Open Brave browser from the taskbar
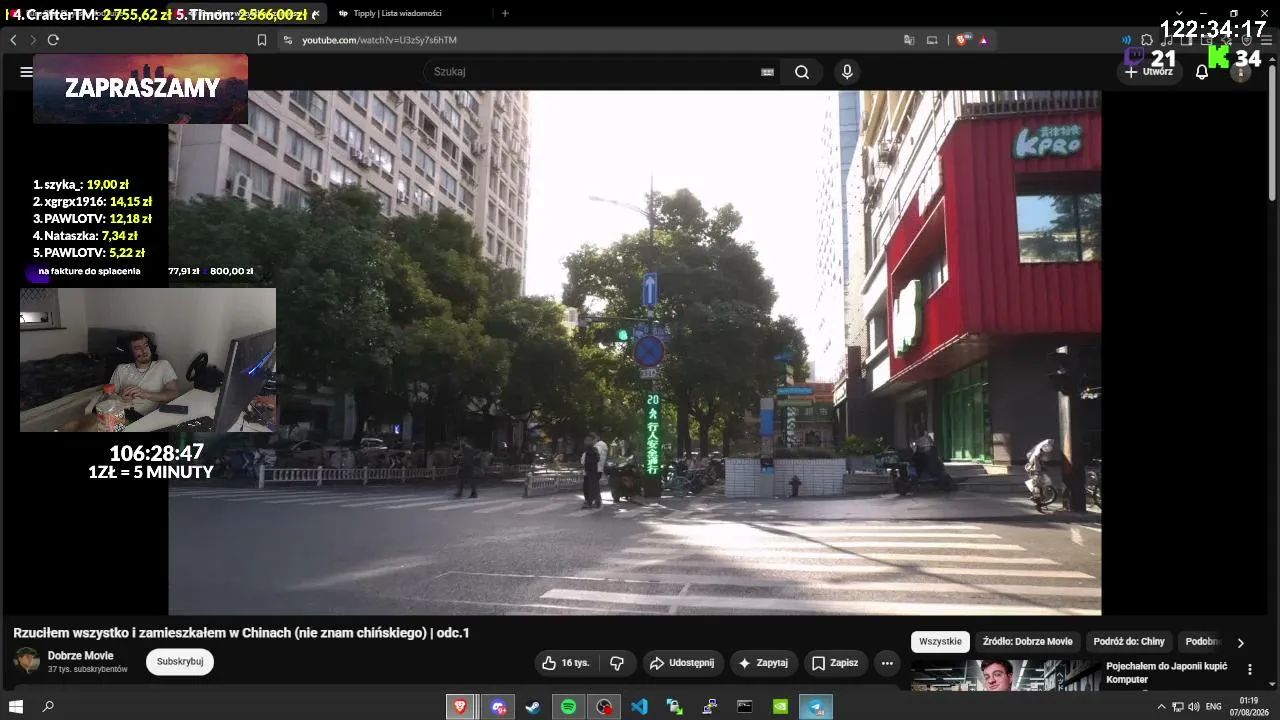The image size is (1280, 720). click(x=460, y=707)
